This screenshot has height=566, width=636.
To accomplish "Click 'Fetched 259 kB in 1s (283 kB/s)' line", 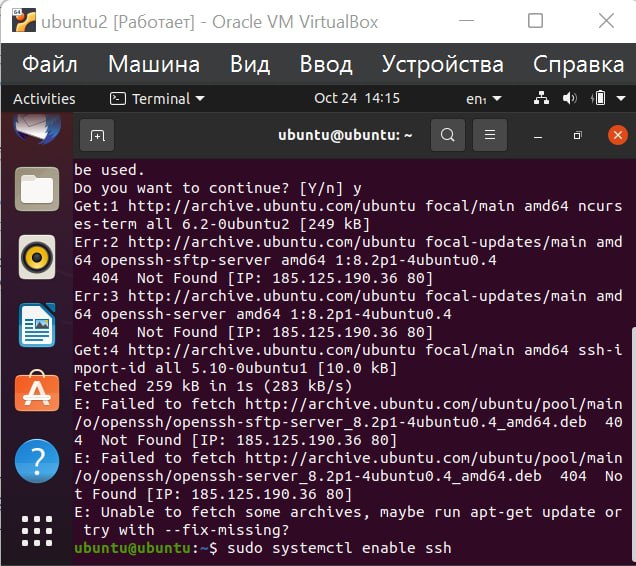I will tap(213, 386).
